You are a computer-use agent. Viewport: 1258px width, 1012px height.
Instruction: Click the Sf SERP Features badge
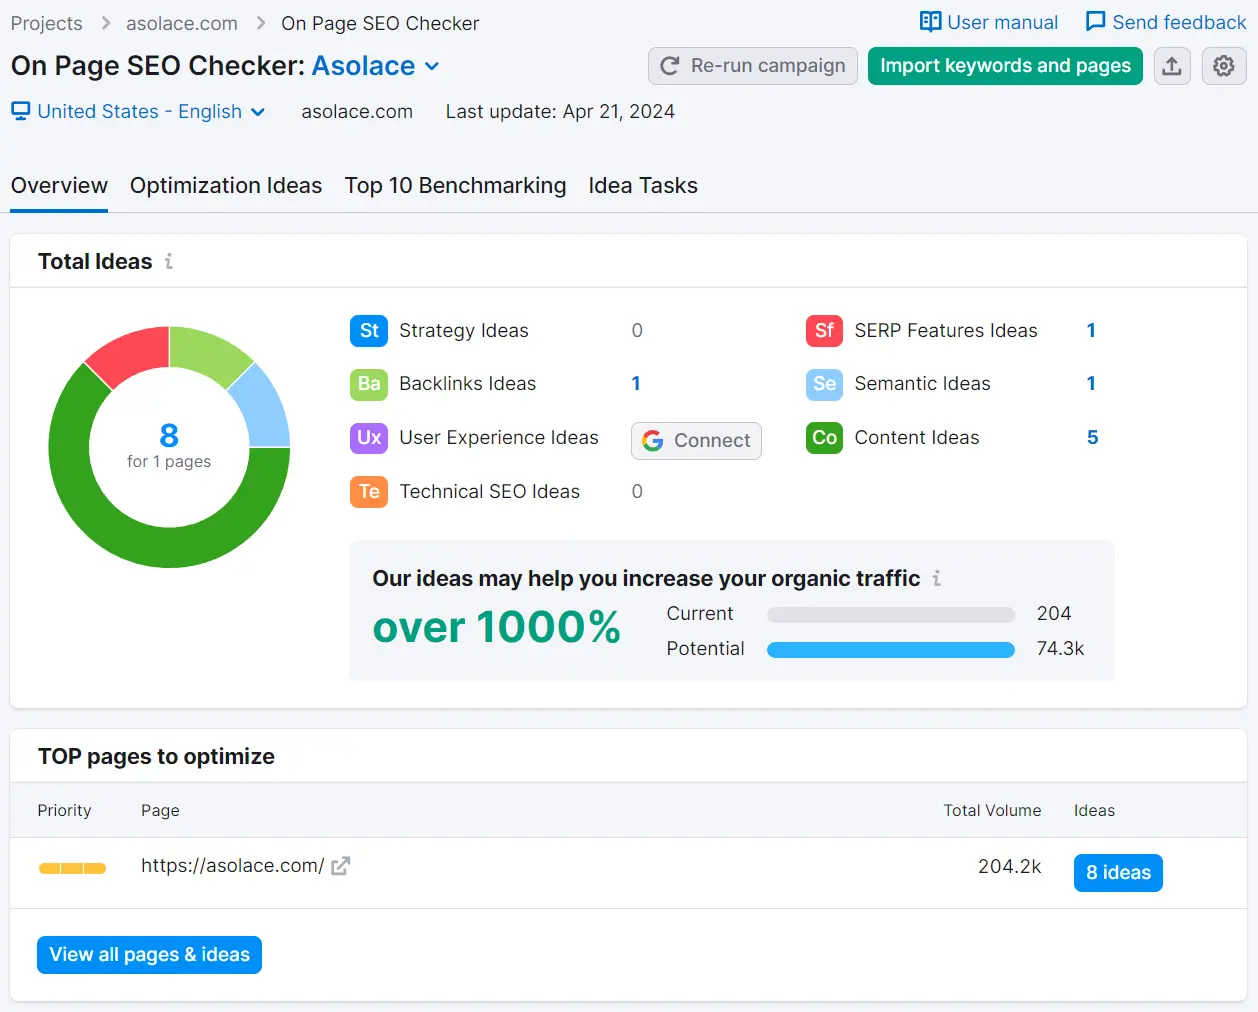tap(824, 331)
